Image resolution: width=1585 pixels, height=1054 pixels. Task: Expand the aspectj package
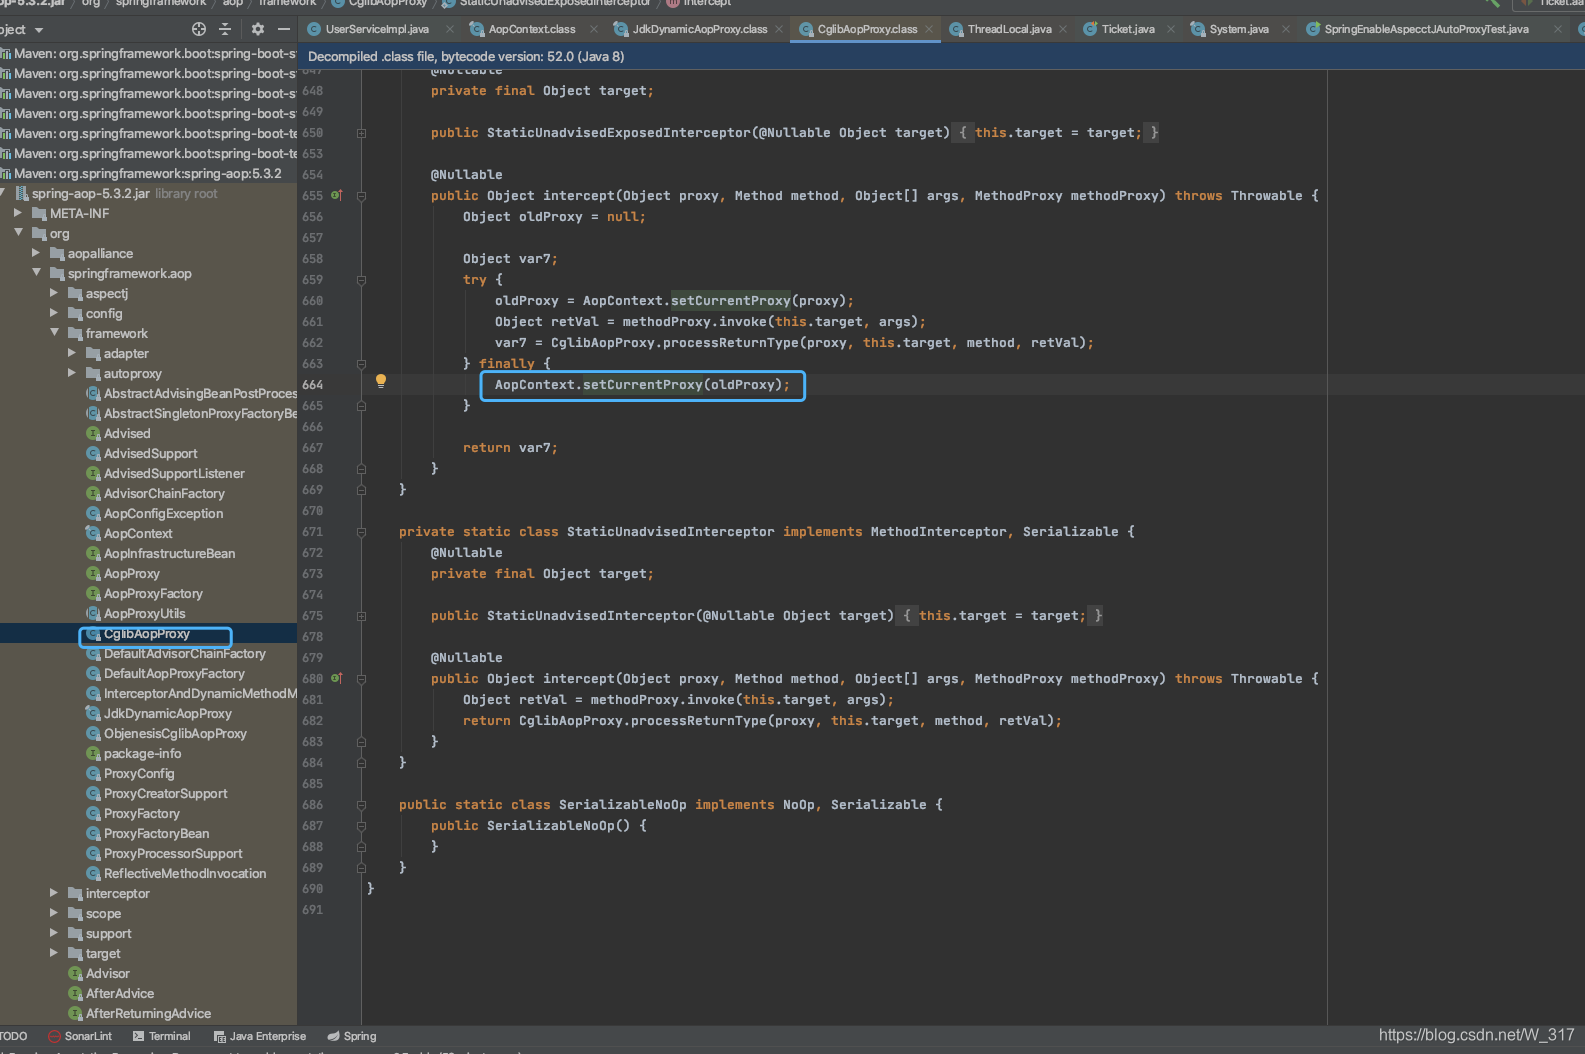coord(54,293)
